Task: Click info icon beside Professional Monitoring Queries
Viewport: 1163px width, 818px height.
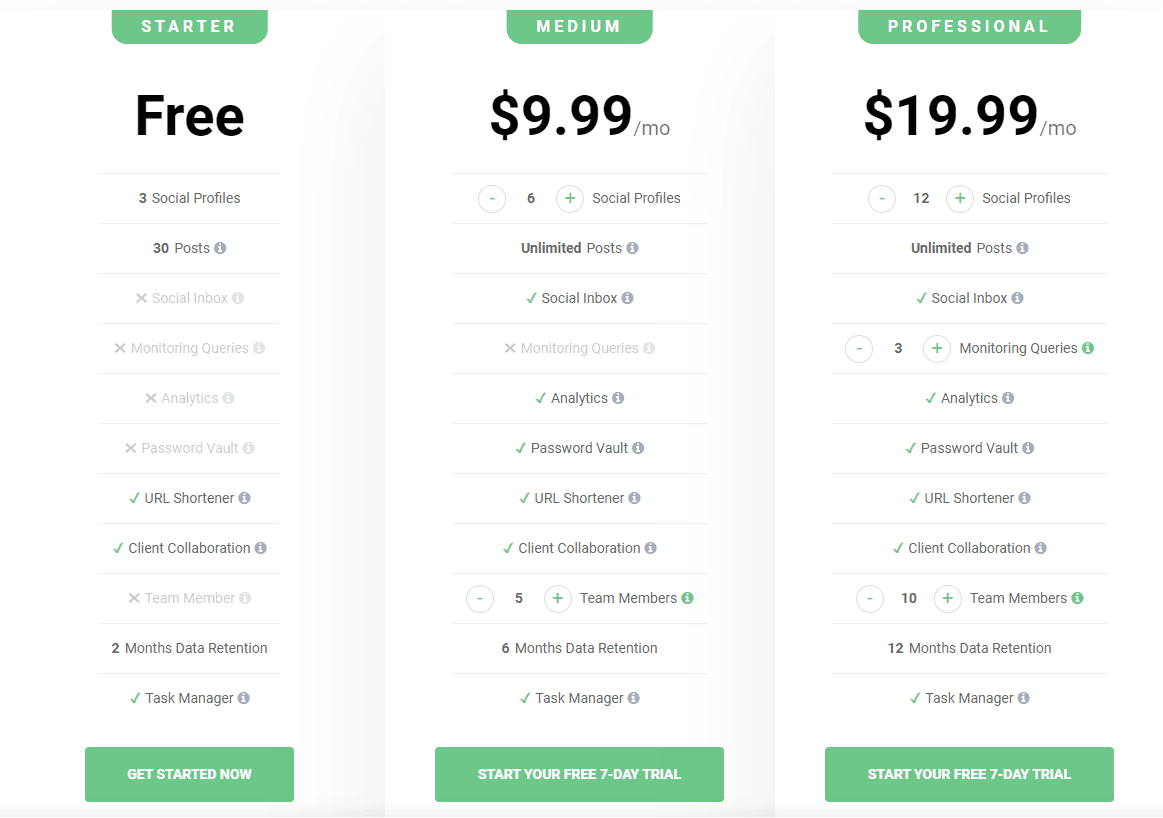Action: [1088, 348]
